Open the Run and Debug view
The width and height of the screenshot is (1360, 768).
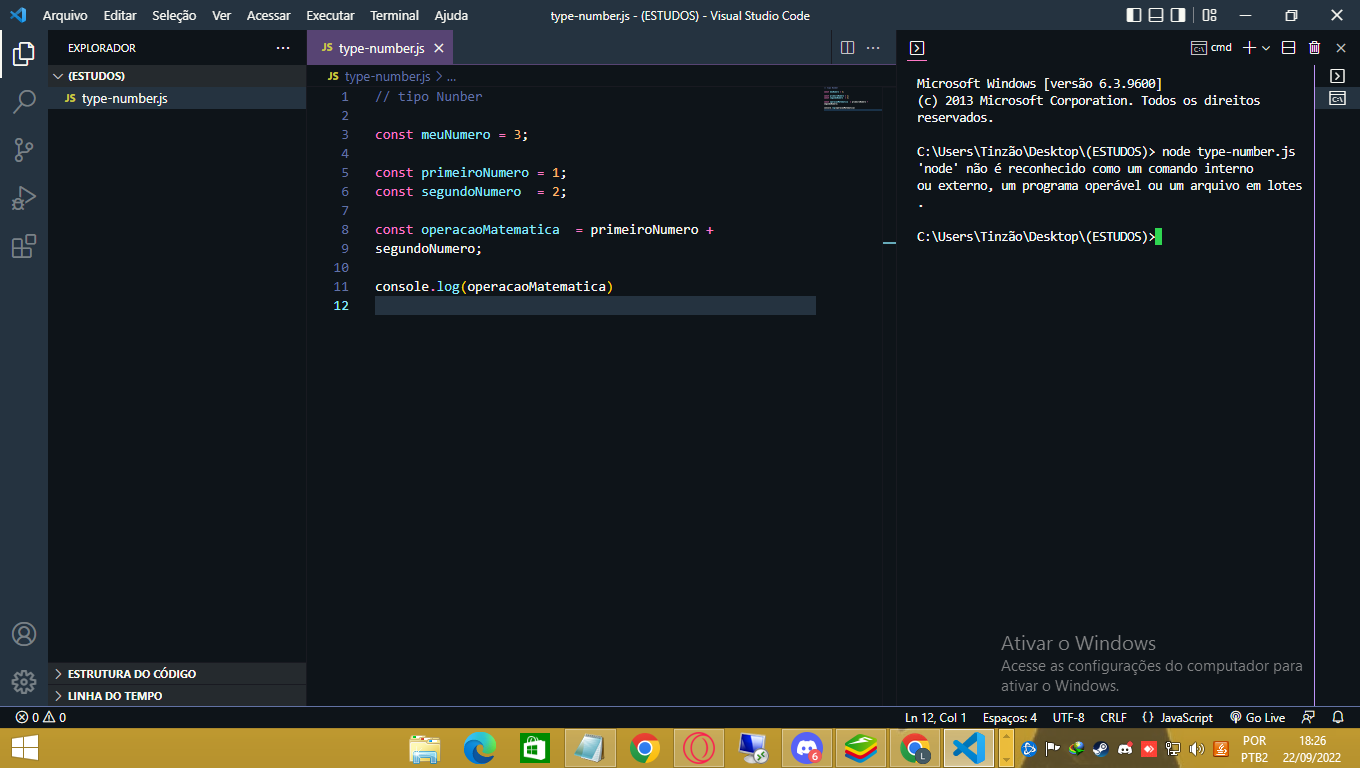tap(24, 198)
